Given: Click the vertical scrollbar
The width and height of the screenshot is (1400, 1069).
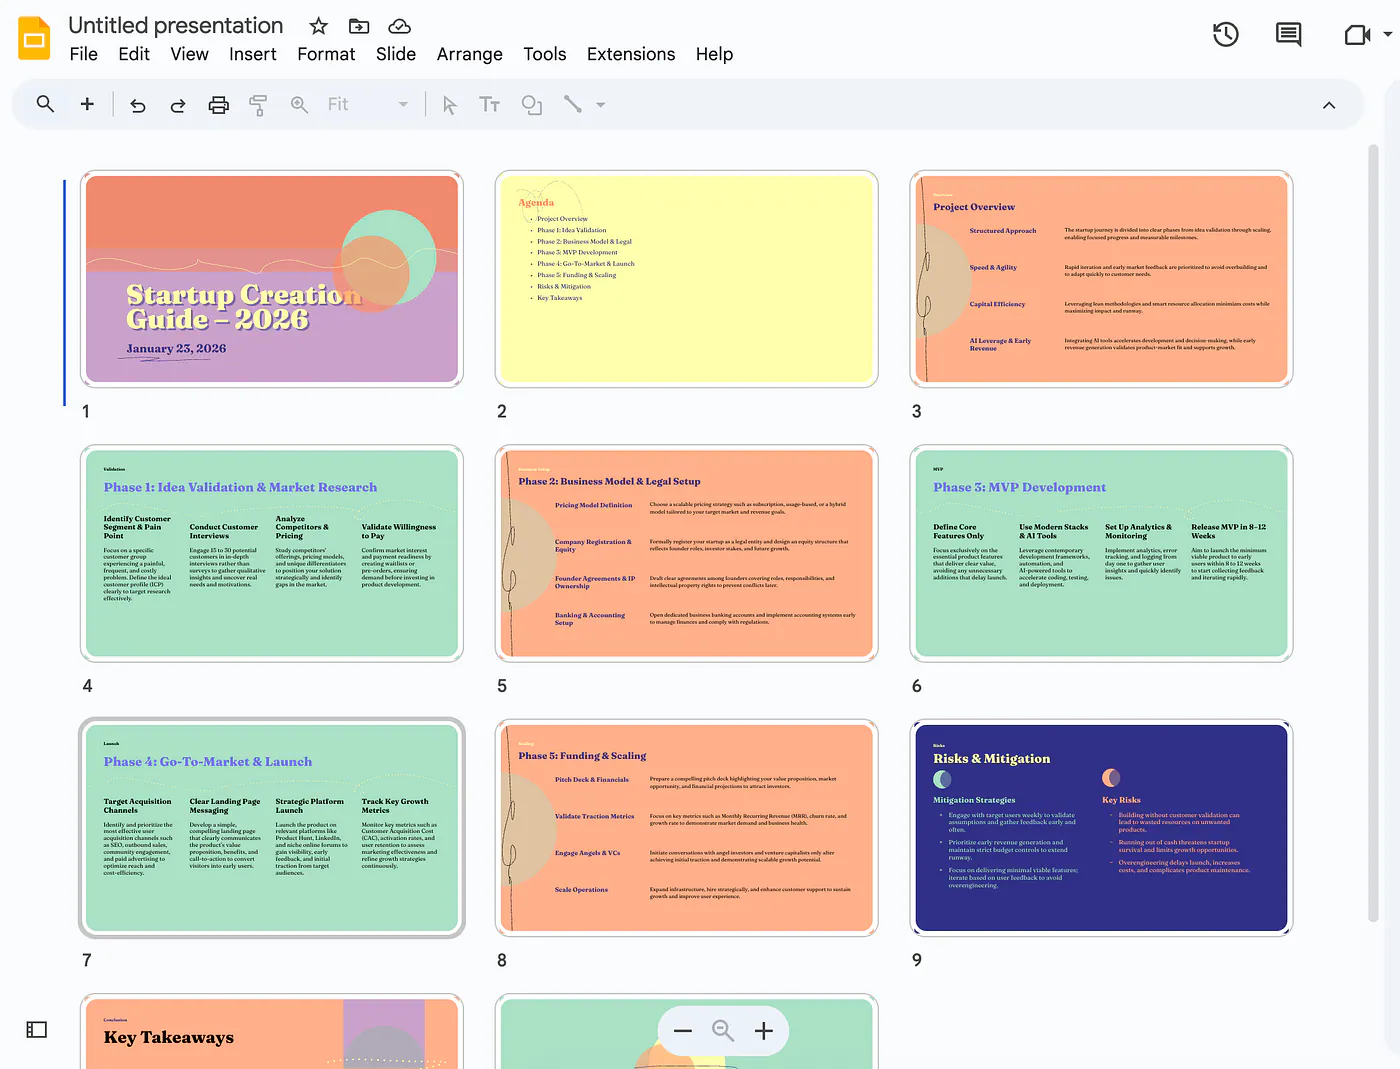Looking at the screenshot, I should pos(1373,533).
